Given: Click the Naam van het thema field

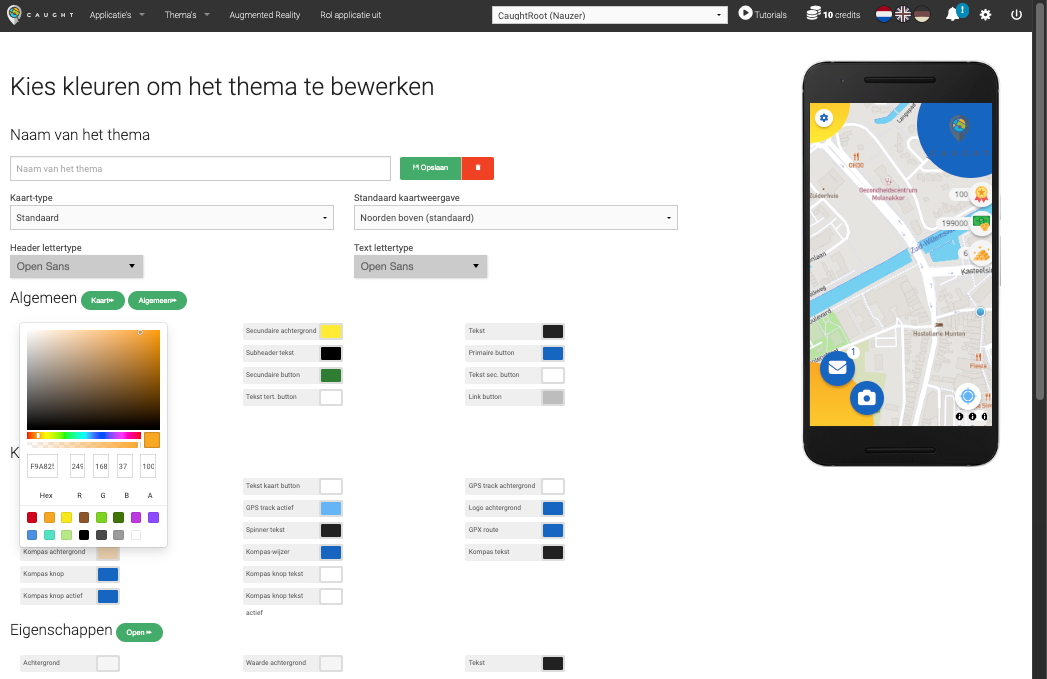Looking at the screenshot, I should tap(200, 168).
